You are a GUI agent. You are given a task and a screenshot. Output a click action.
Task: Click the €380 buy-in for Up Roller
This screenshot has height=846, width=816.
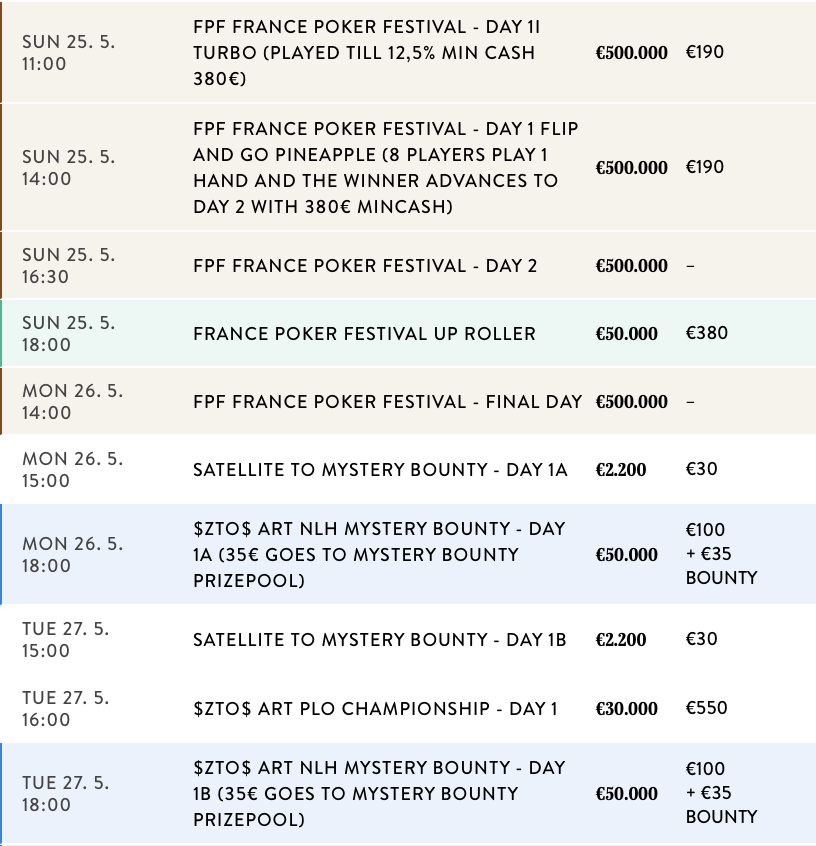point(707,333)
